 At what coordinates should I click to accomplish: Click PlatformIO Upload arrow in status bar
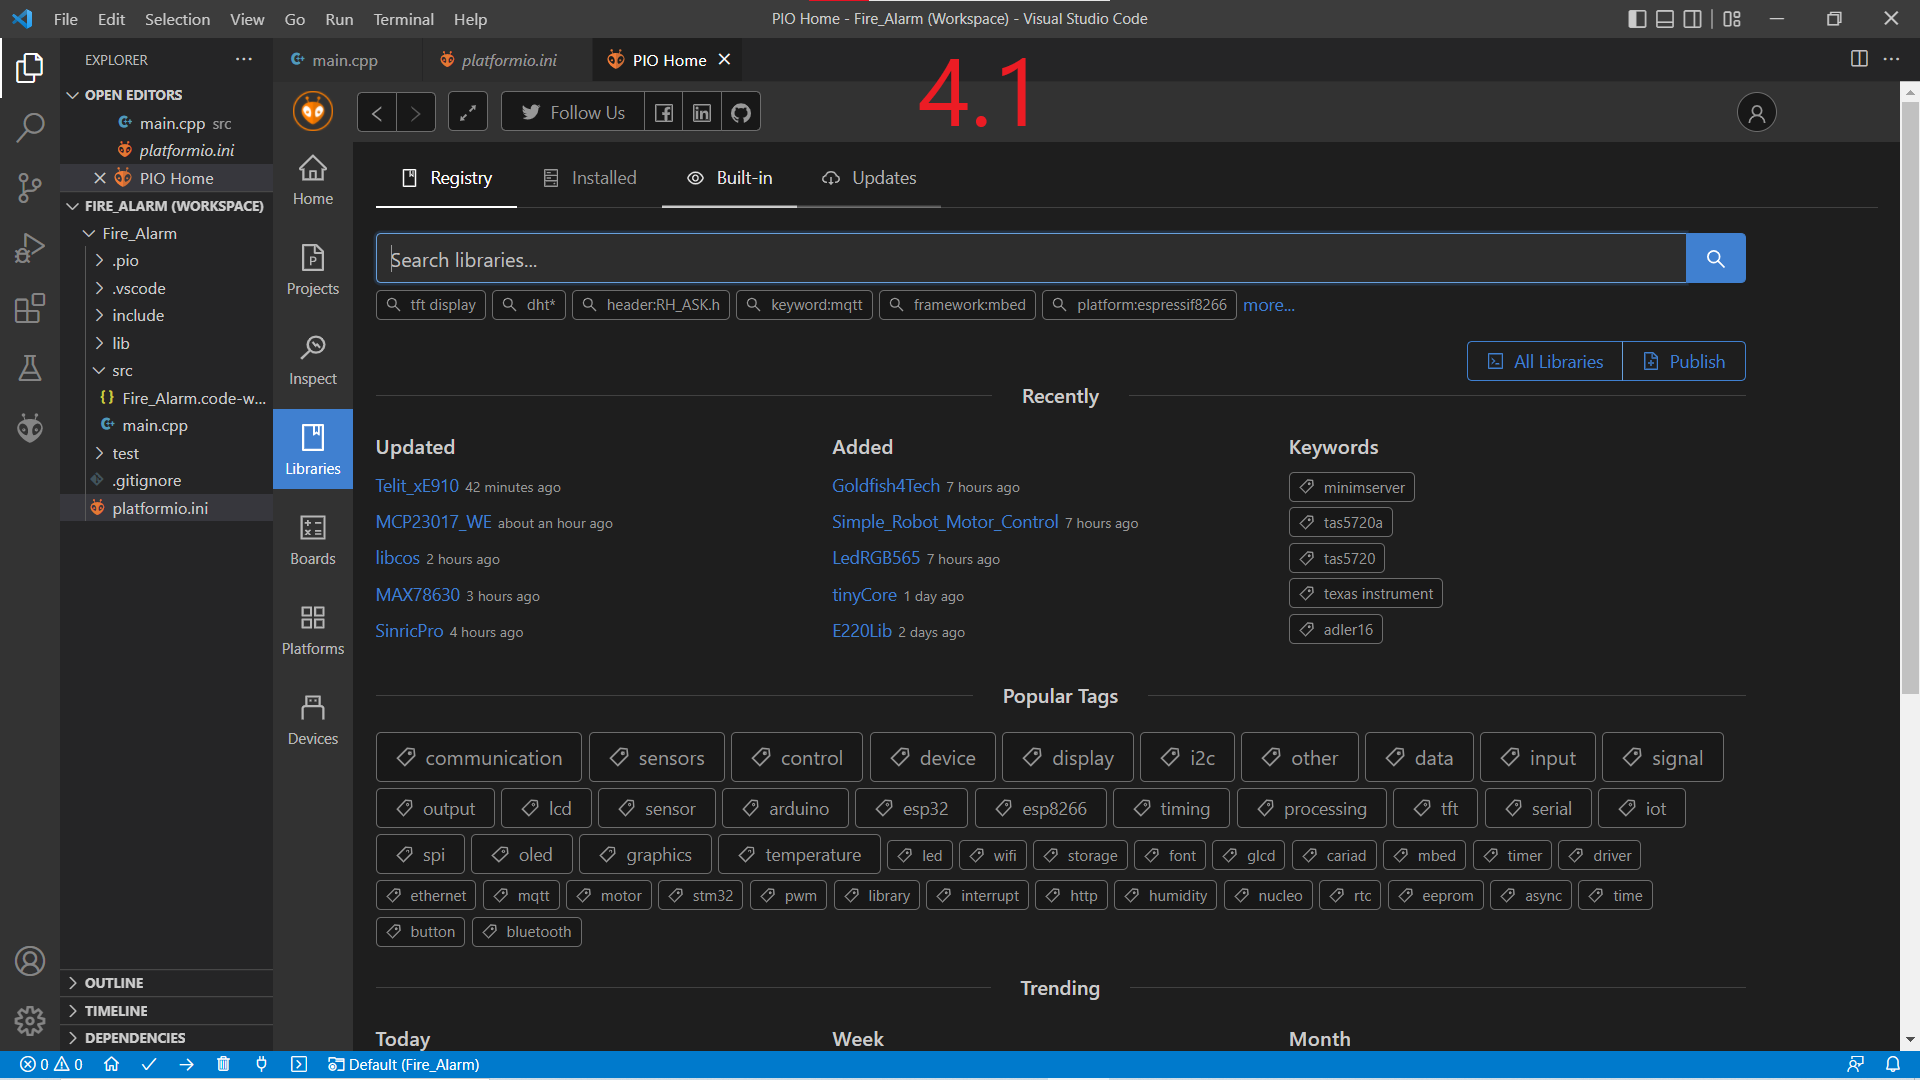click(187, 1065)
